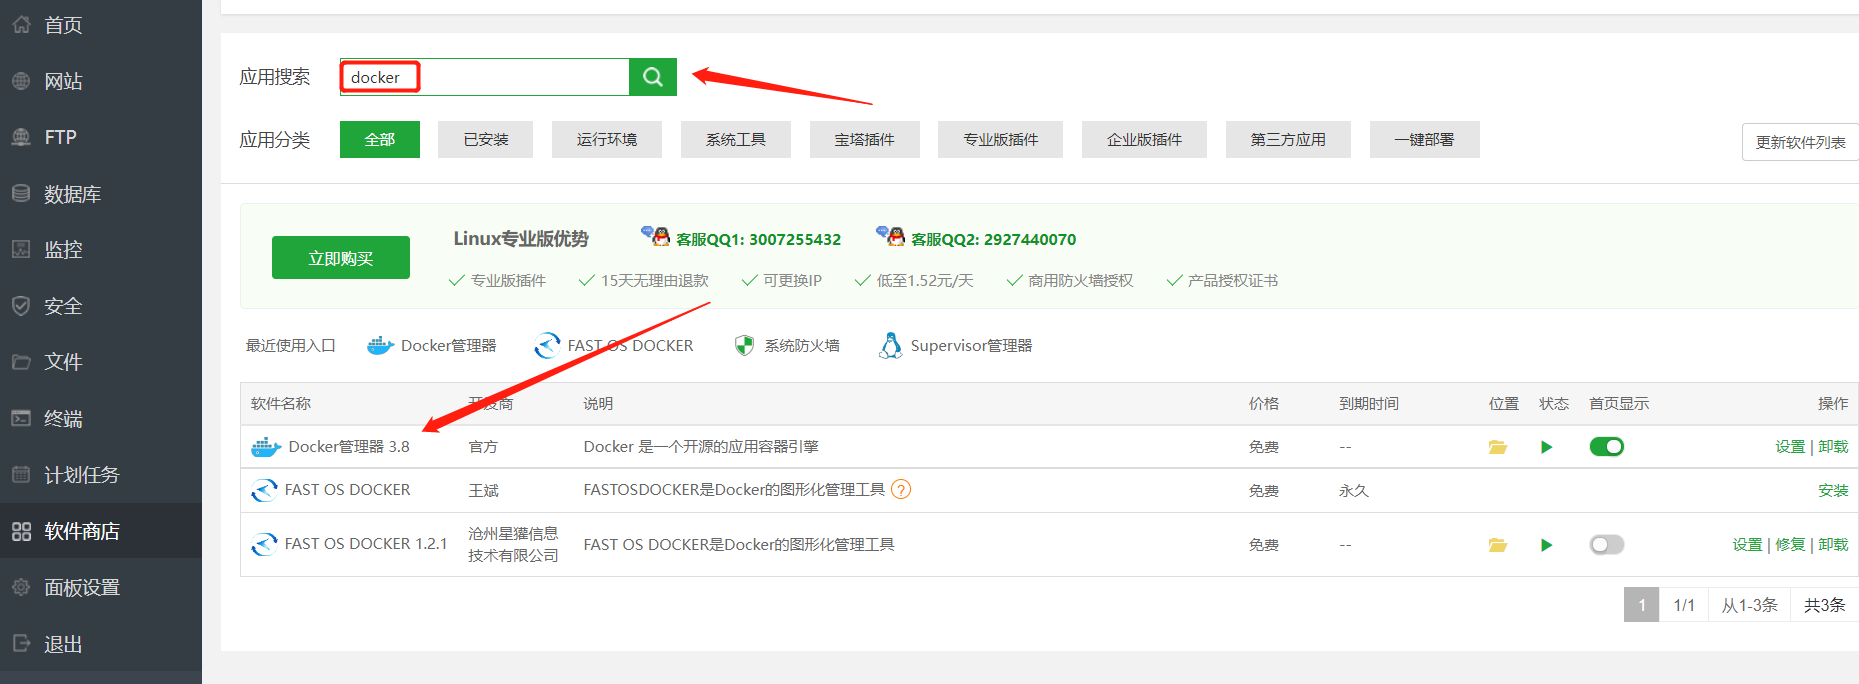Click the 计划任务 calendar icon in sidebar
1859x684 pixels.
click(21, 474)
